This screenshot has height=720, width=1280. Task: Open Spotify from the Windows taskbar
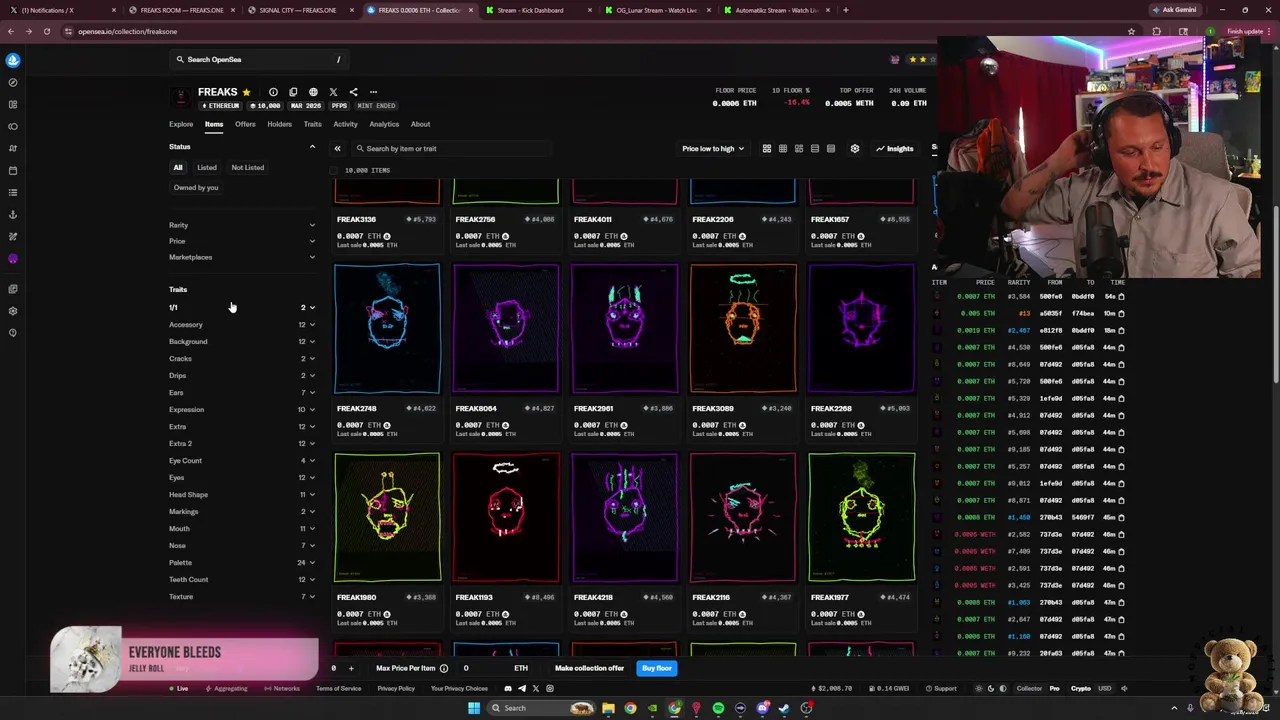(x=718, y=708)
